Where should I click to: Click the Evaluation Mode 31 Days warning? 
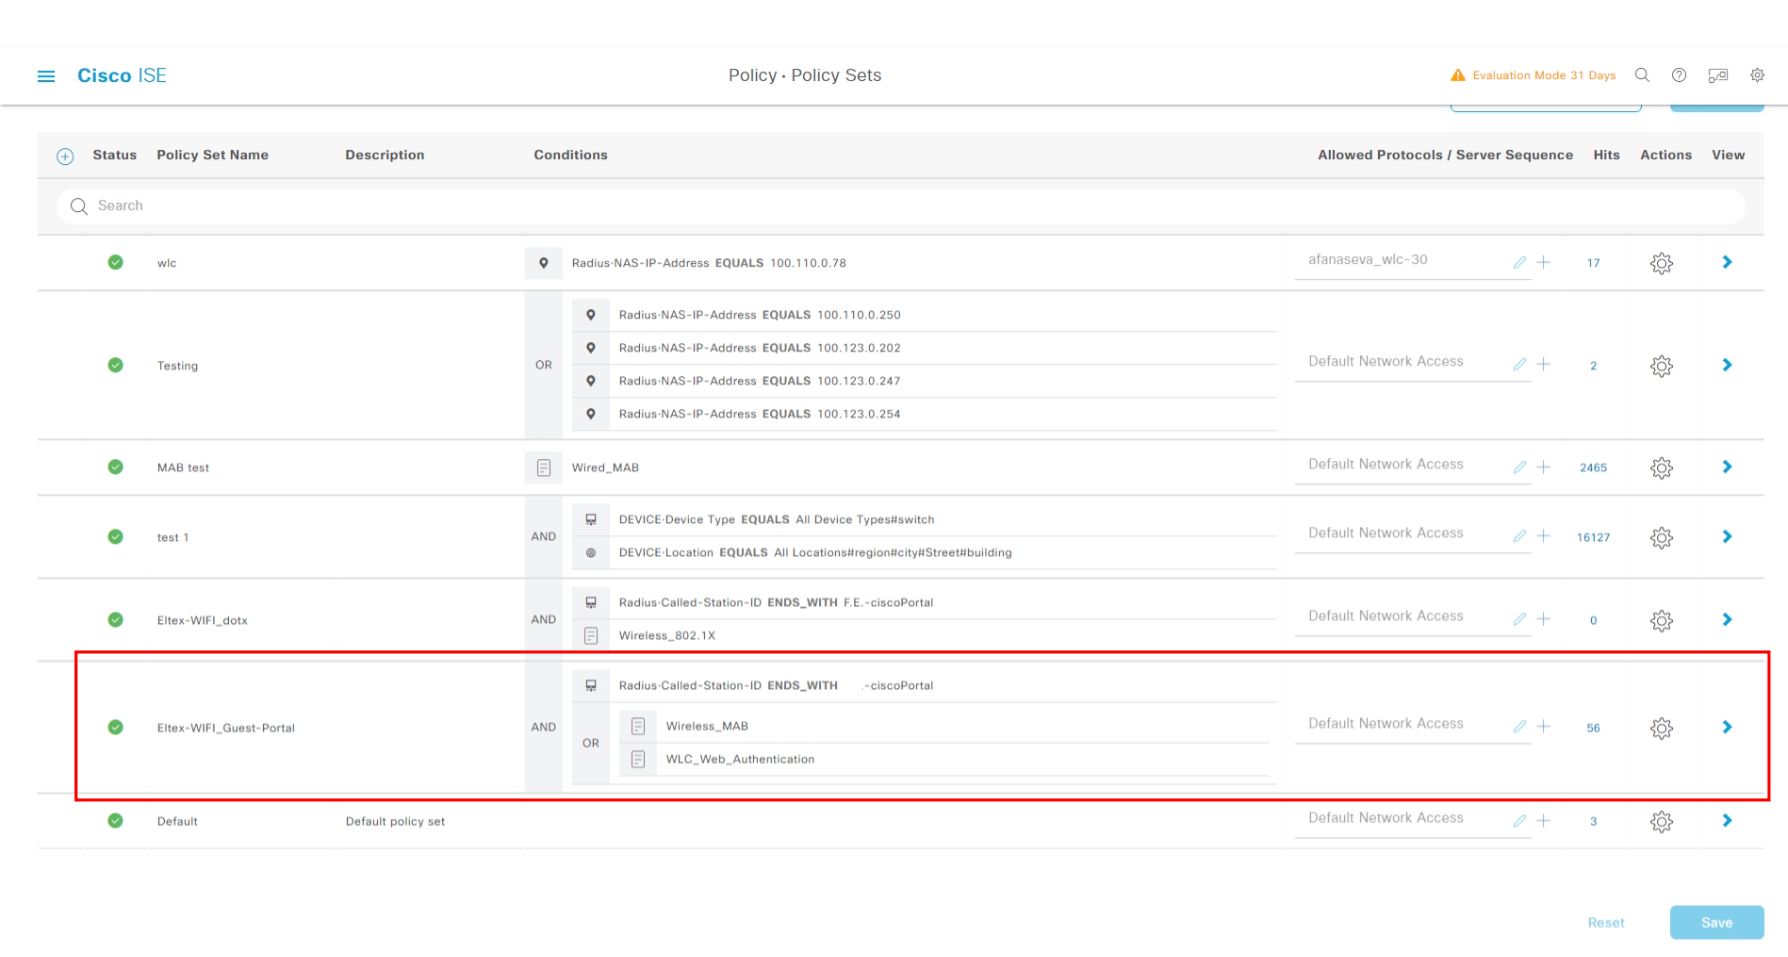(1533, 75)
